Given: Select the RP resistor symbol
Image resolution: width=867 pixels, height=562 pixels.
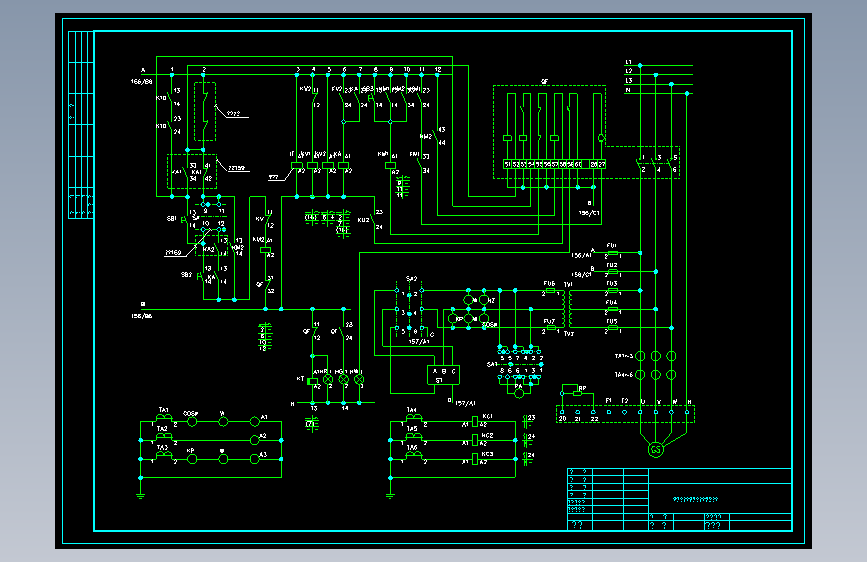Looking at the screenshot, I should [577, 393].
